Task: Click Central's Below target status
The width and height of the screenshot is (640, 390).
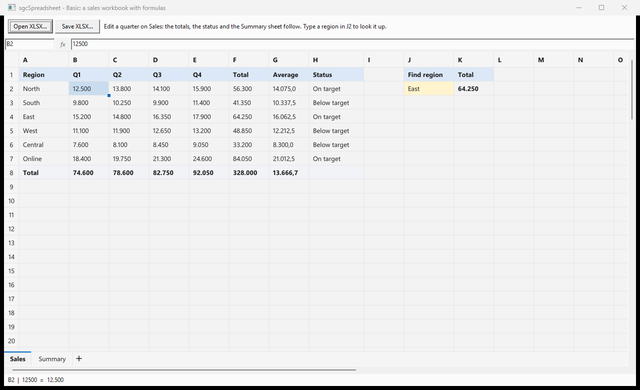Action: point(336,145)
